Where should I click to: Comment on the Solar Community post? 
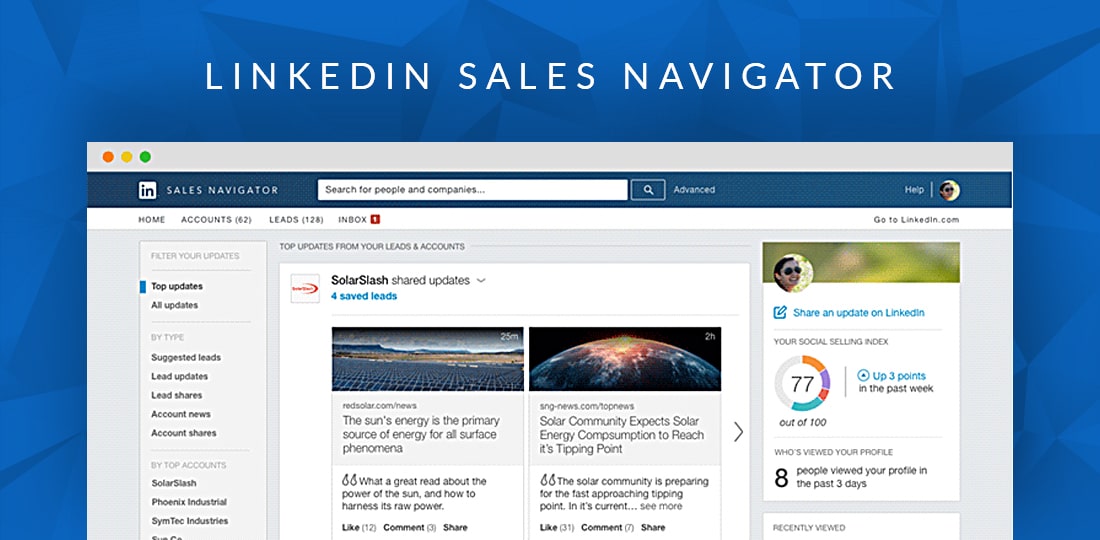(x=602, y=527)
